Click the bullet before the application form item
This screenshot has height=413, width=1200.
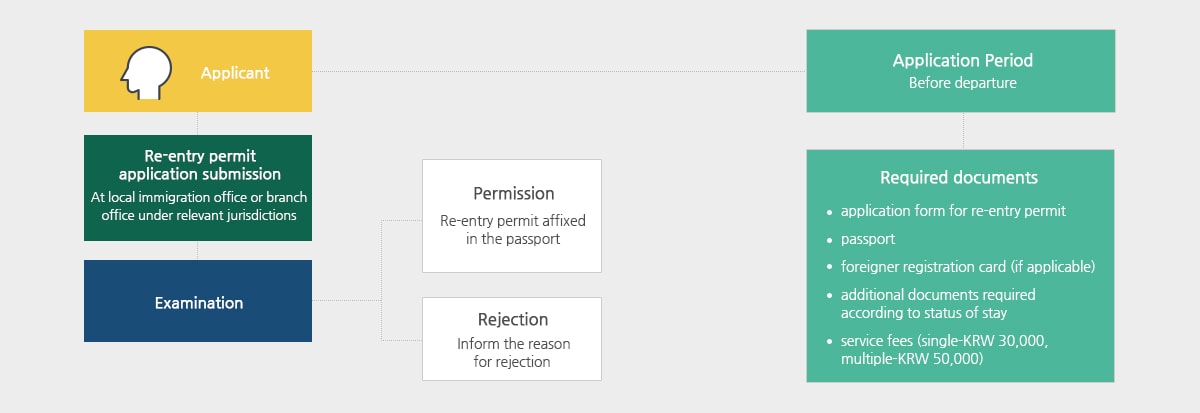coord(829,212)
